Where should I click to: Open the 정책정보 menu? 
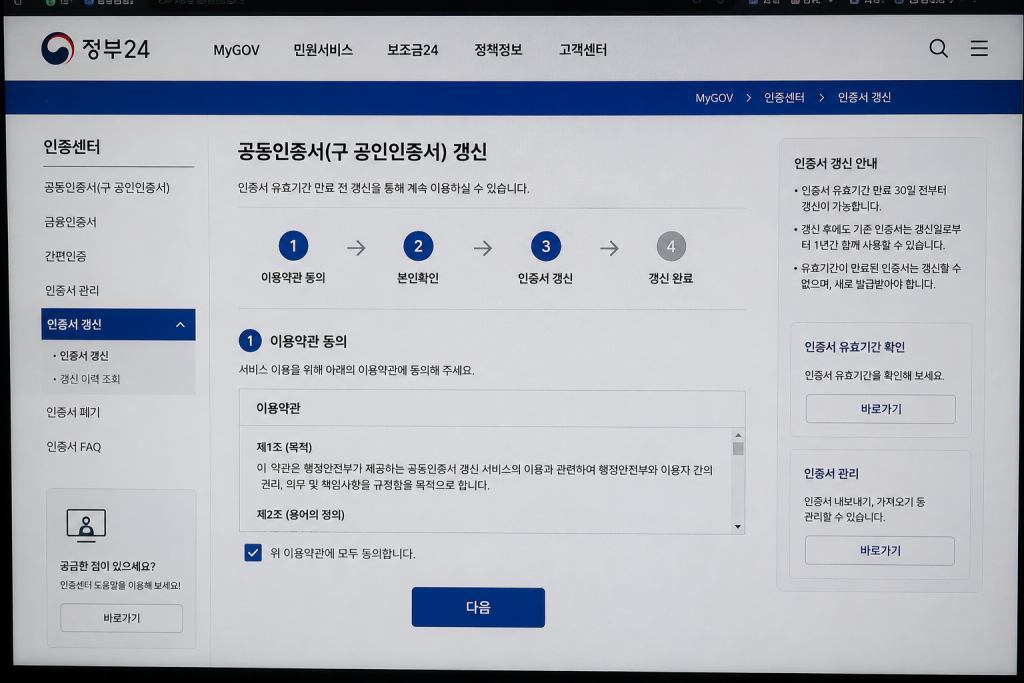(498, 50)
